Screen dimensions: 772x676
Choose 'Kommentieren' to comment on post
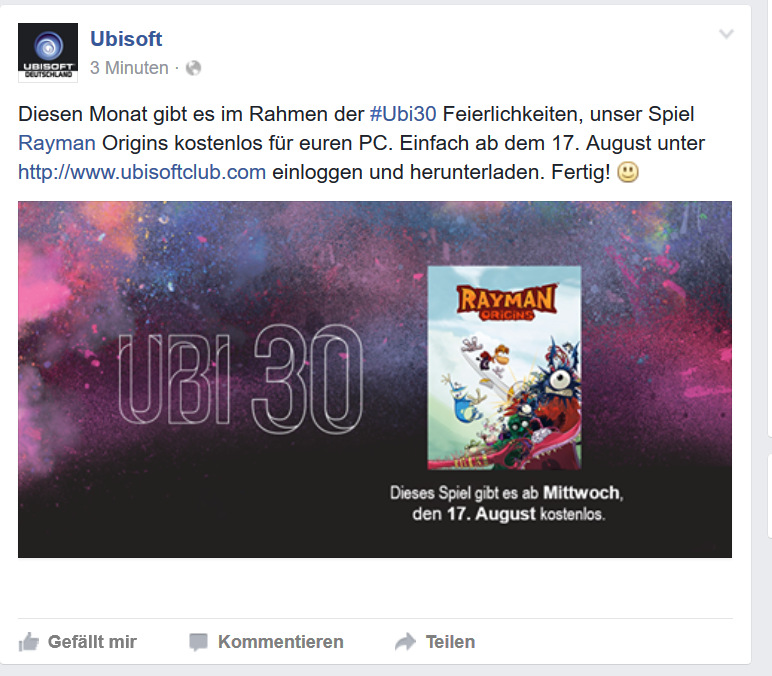coord(281,642)
